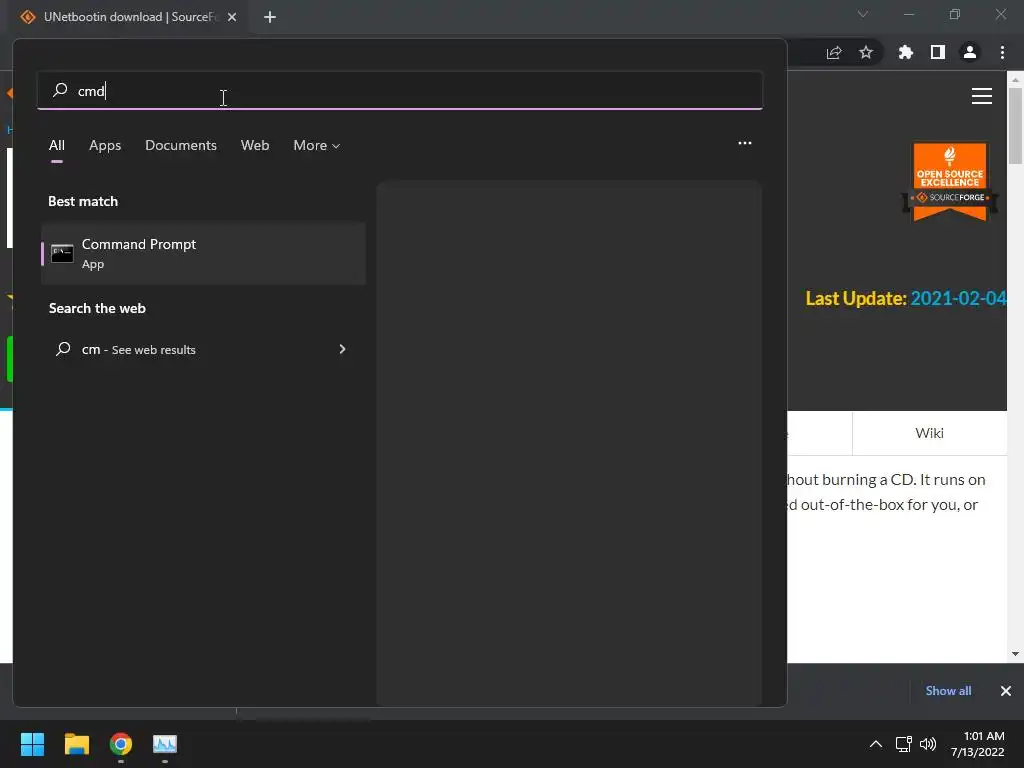Open the Chrome extensions puzzle icon

[x=906, y=52]
